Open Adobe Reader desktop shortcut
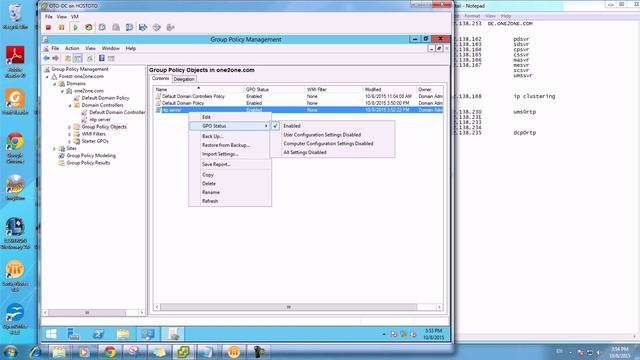Viewport: 640px width, 360px height. [x=15, y=61]
